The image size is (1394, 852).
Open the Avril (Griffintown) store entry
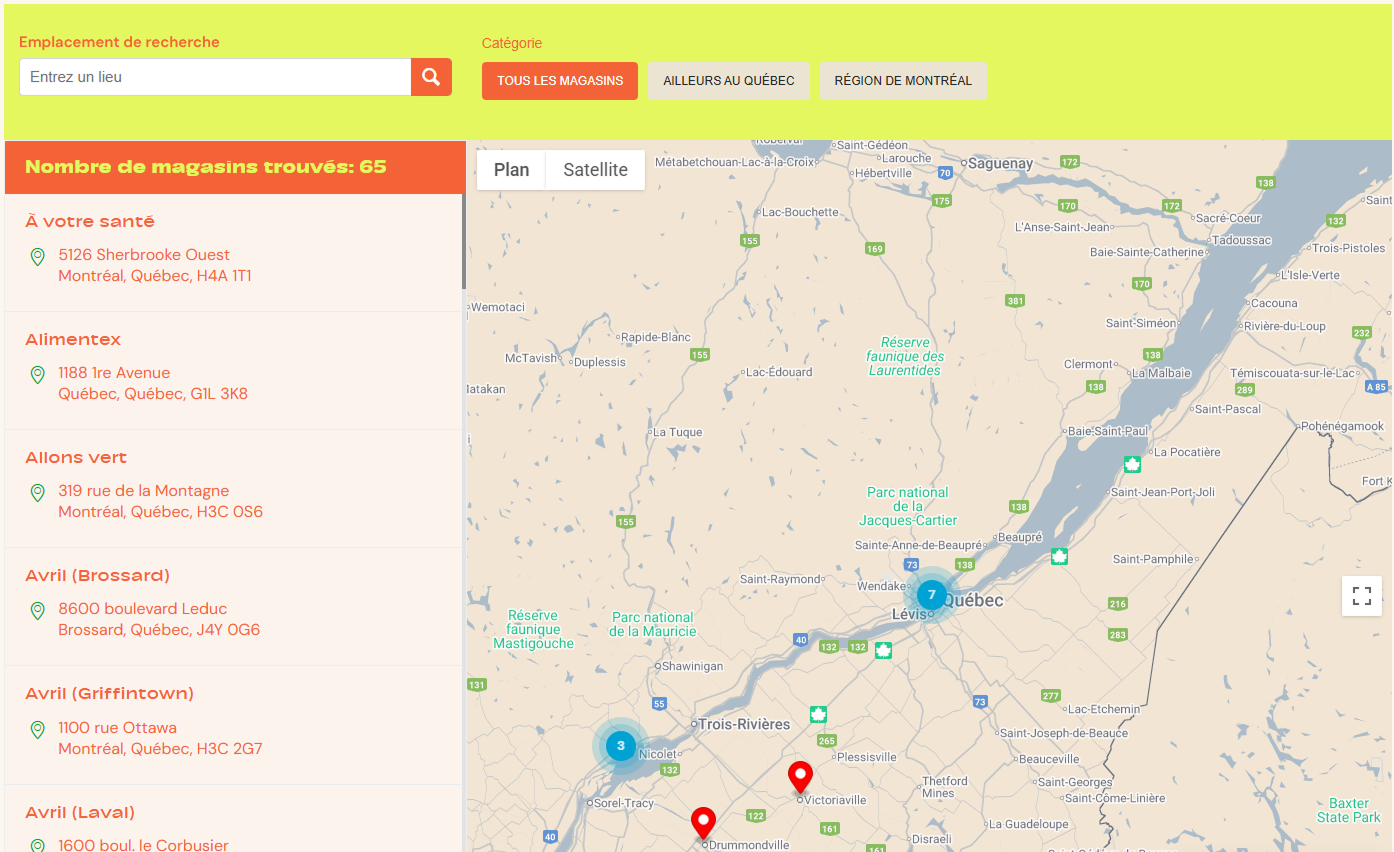[x=110, y=694]
